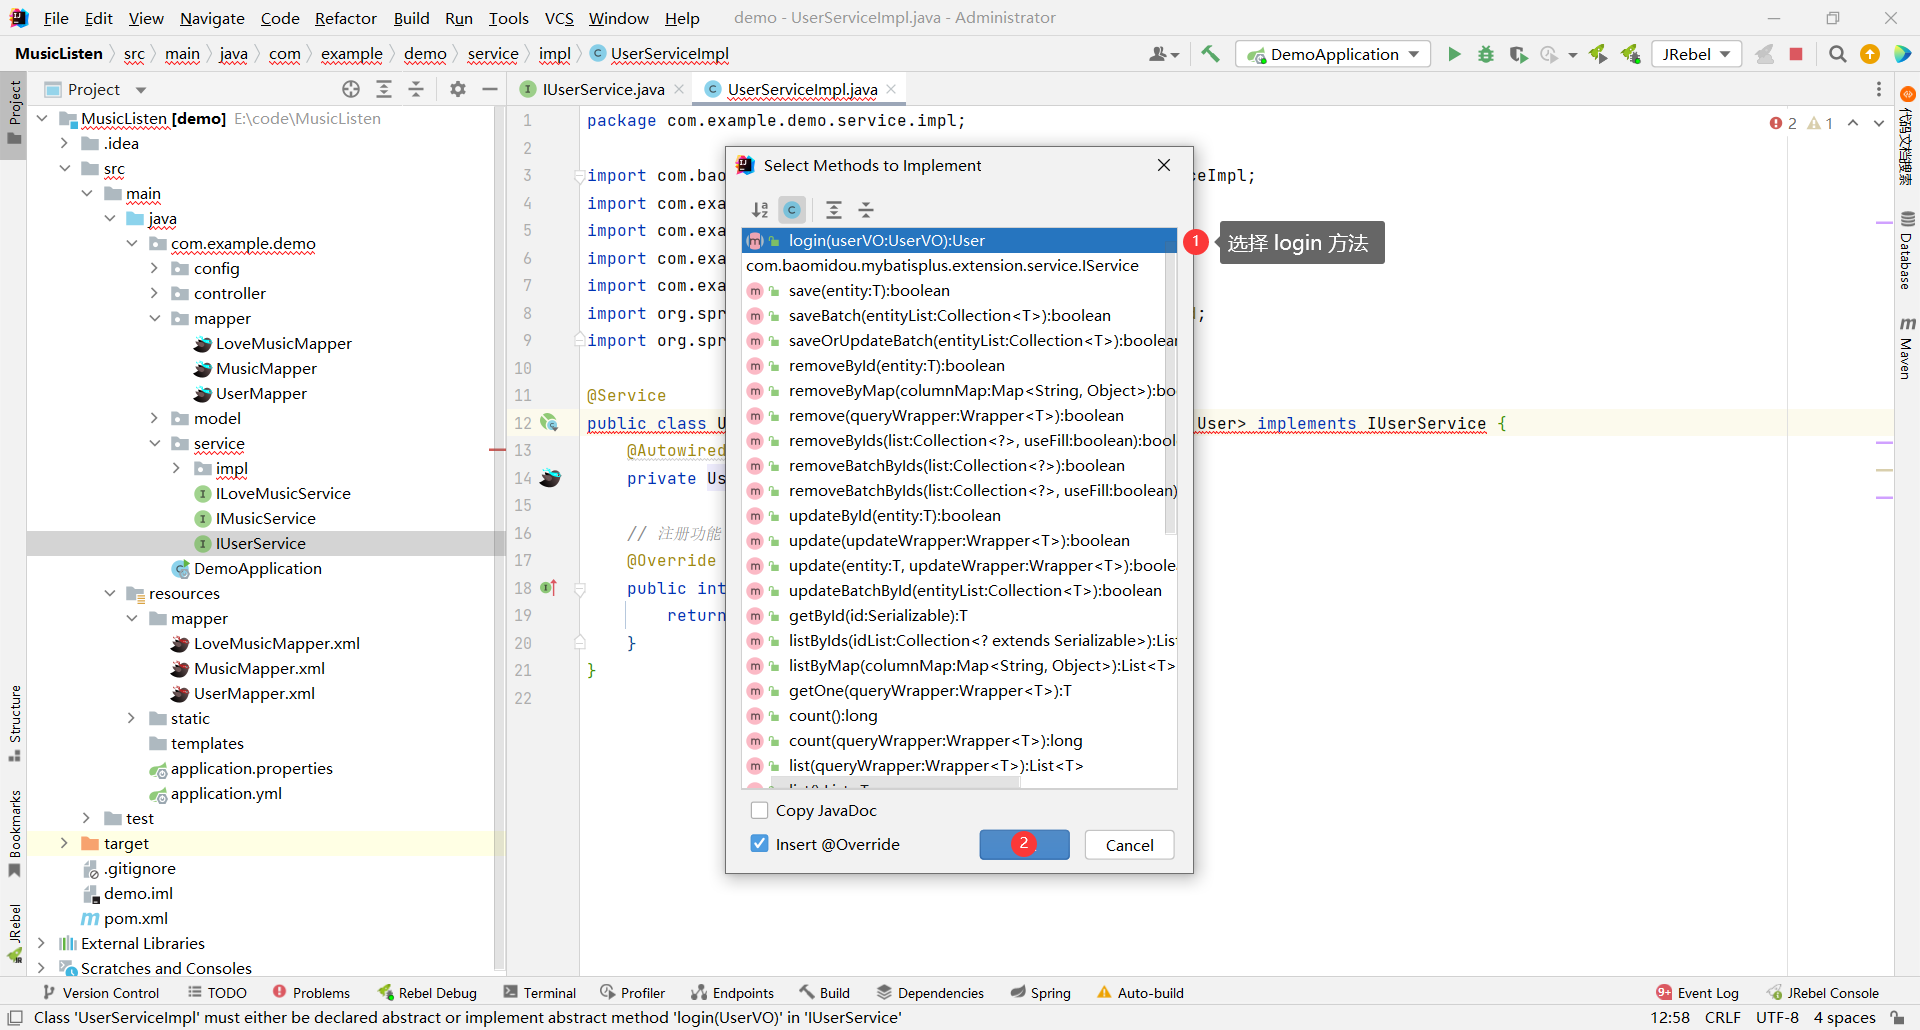Click Cancel in the implement methods dialog
Image resolution: width=1920 pixels, height=1030 pixels.
coord(1129,845)
